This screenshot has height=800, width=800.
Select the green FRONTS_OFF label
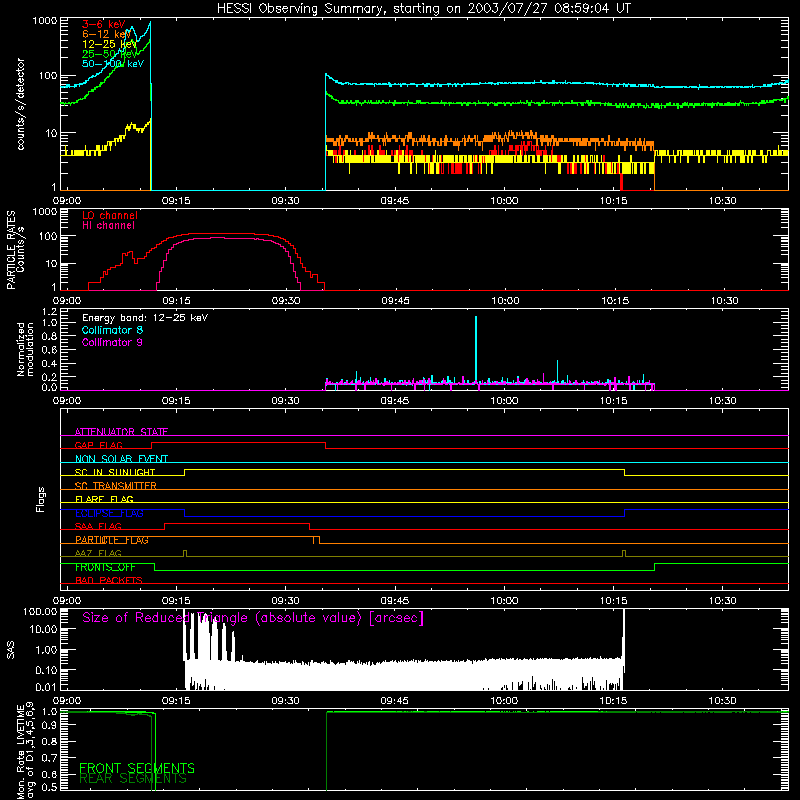105,567
